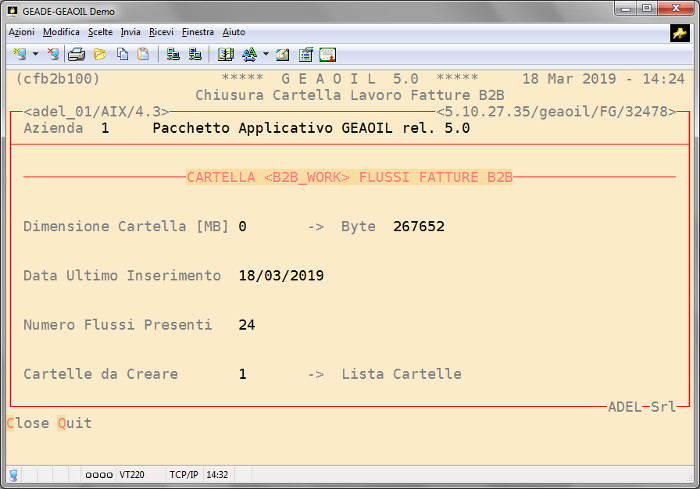Select the Quit command at screen bottom

(x=75, y=423)
